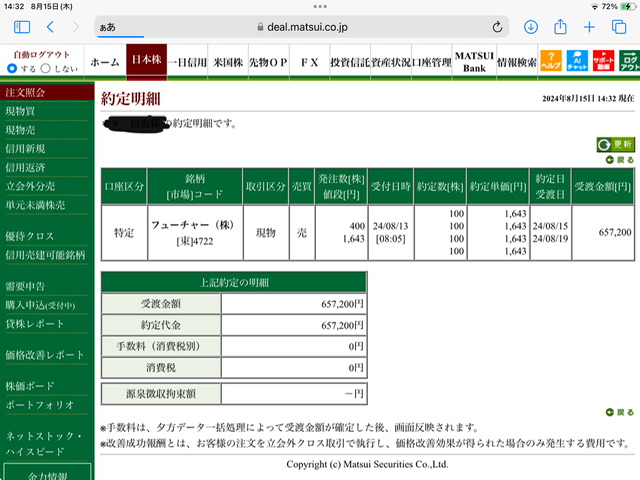Click the [東]4722 stock code
640x480 pixels.
point(195,241)
